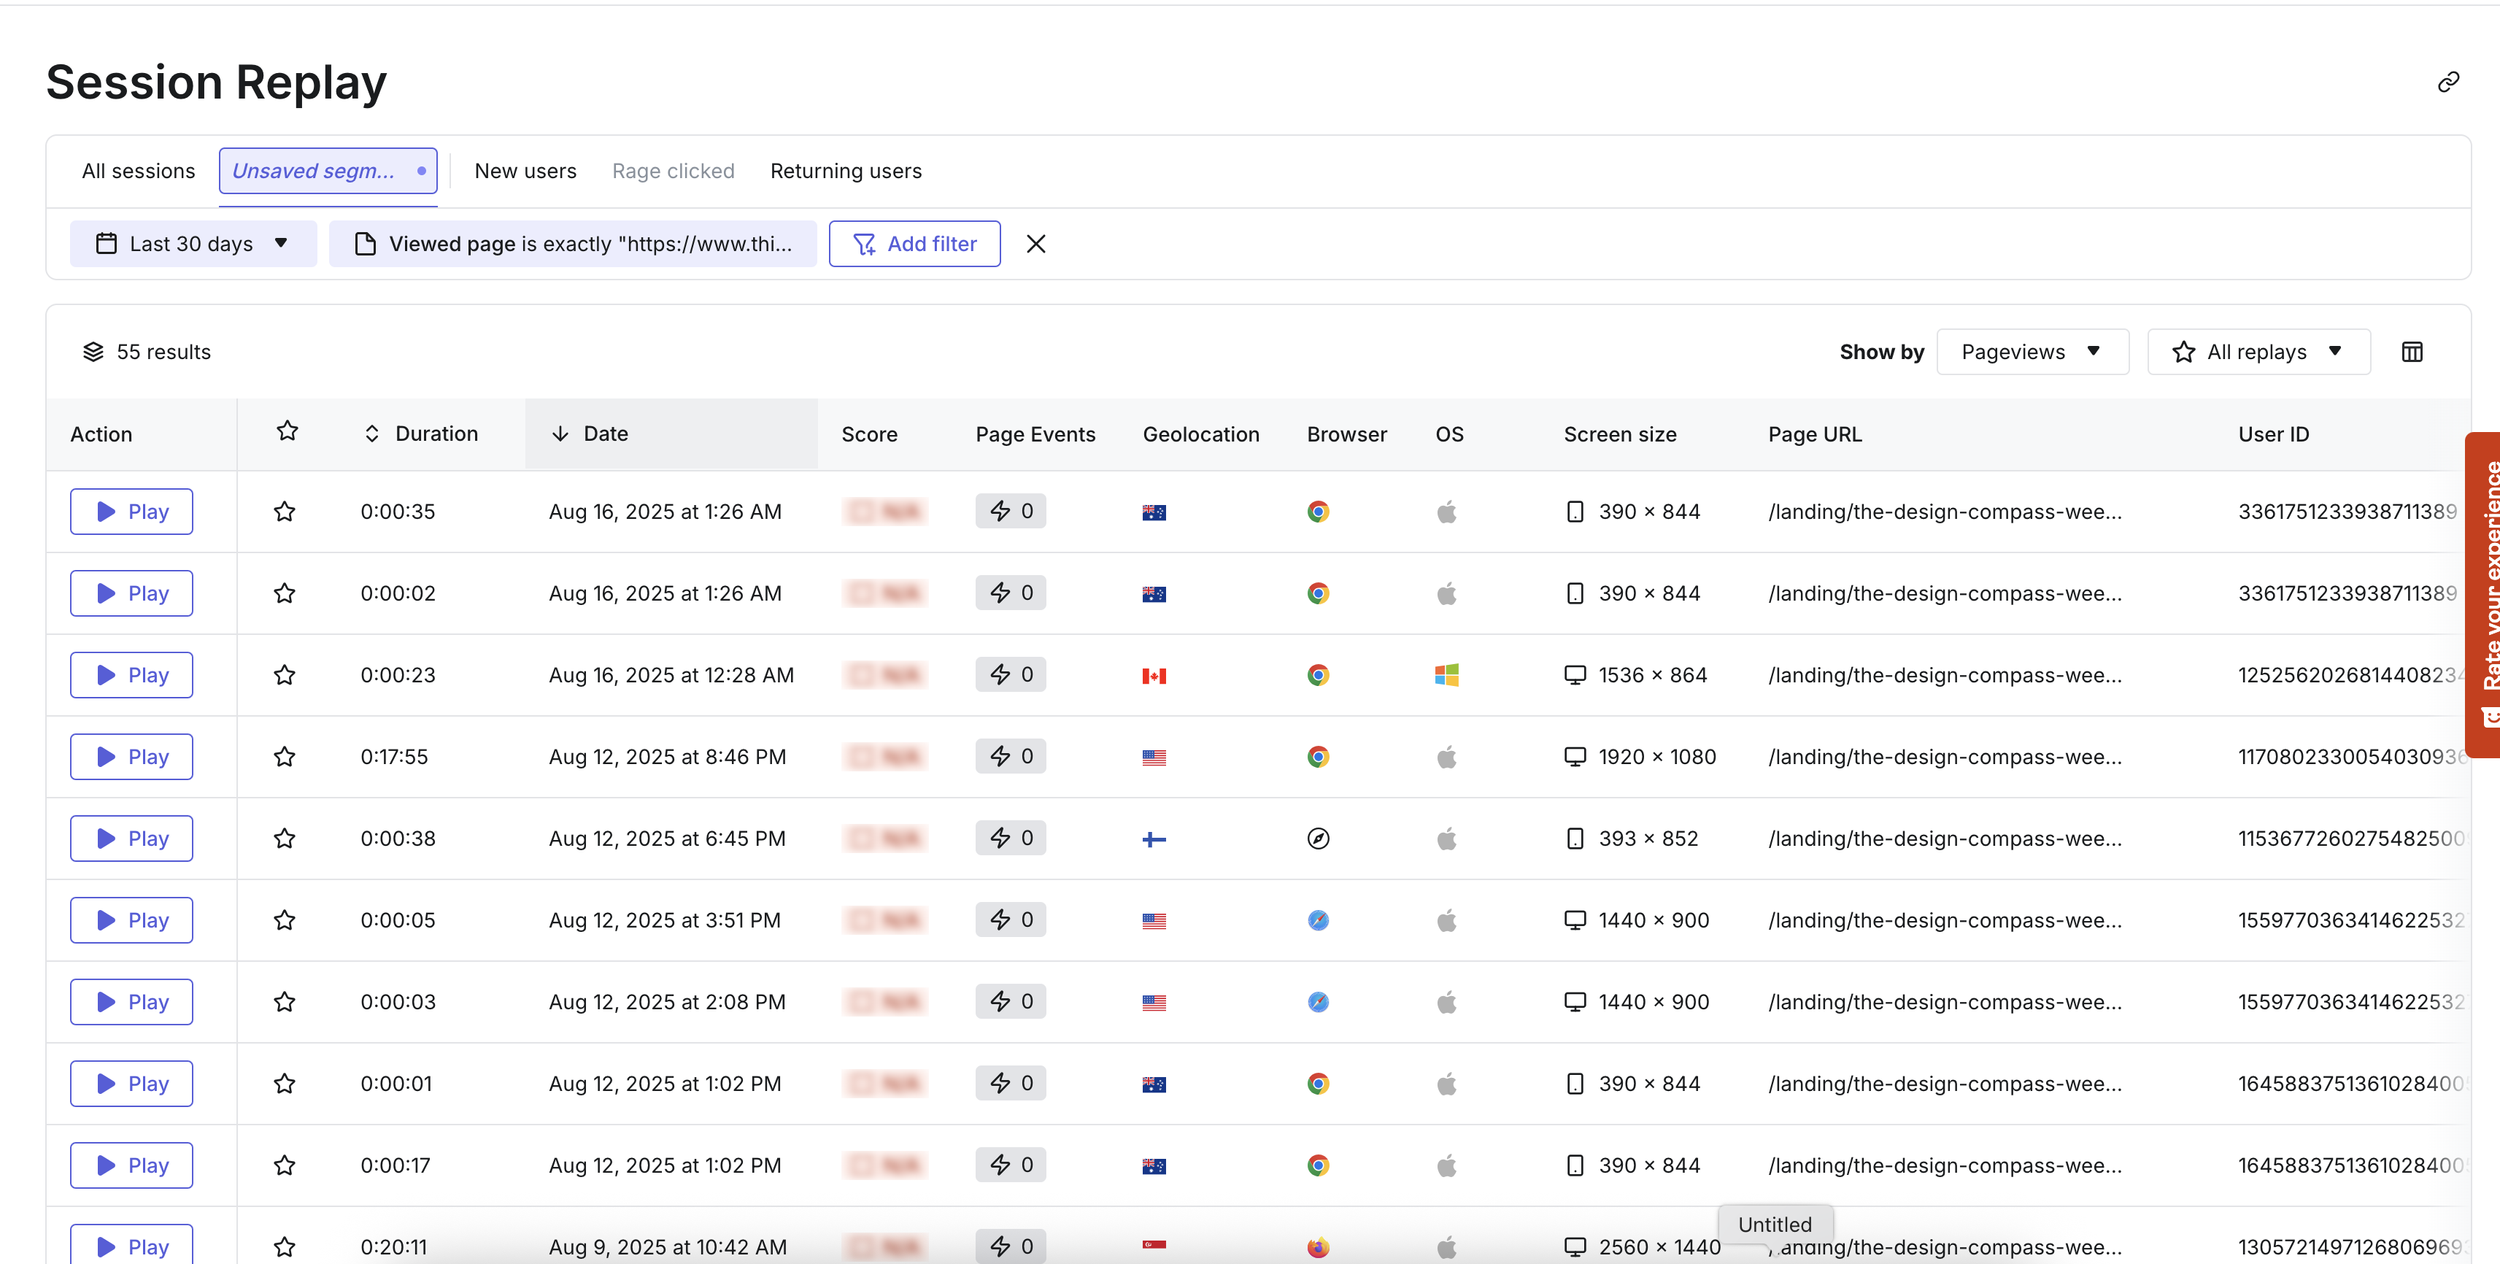This screenshot has width=2500, height=1264.
Task: Click Safari compass icon for 0:00:38 session
Action: click(1318, 839)
